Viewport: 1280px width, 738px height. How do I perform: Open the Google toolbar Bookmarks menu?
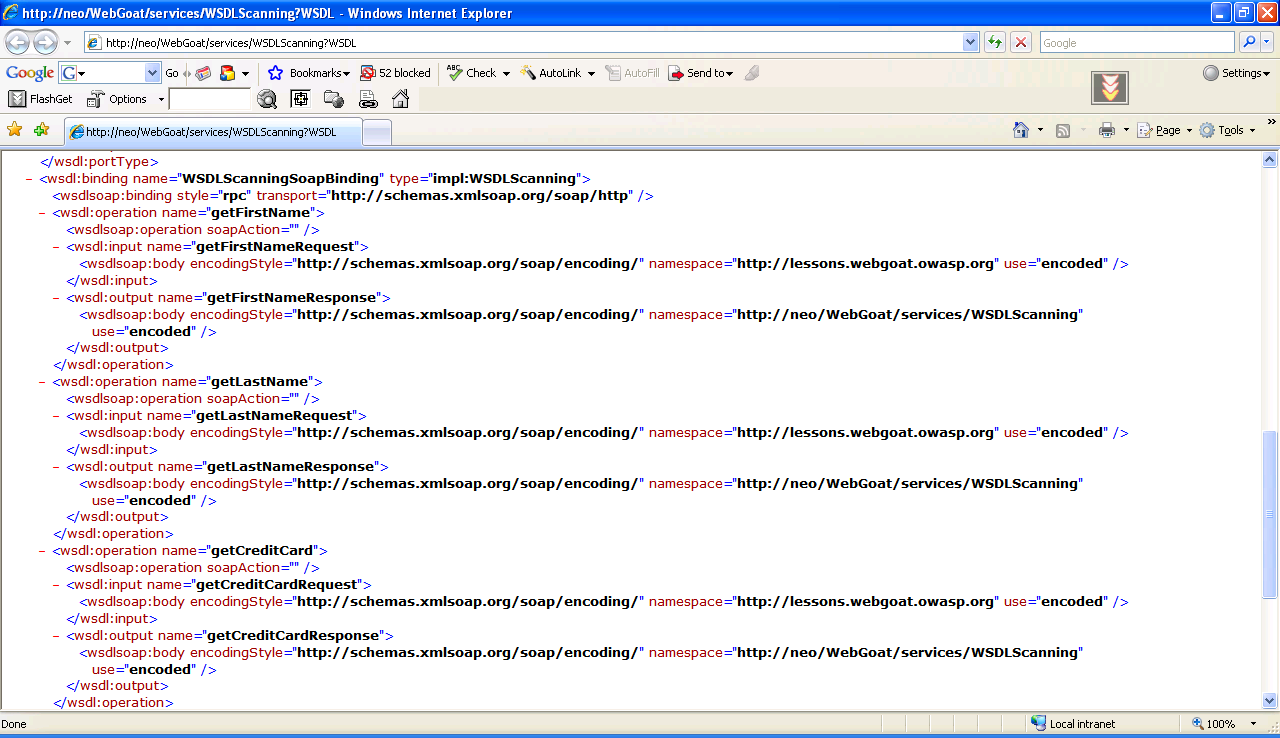[309, 73]
